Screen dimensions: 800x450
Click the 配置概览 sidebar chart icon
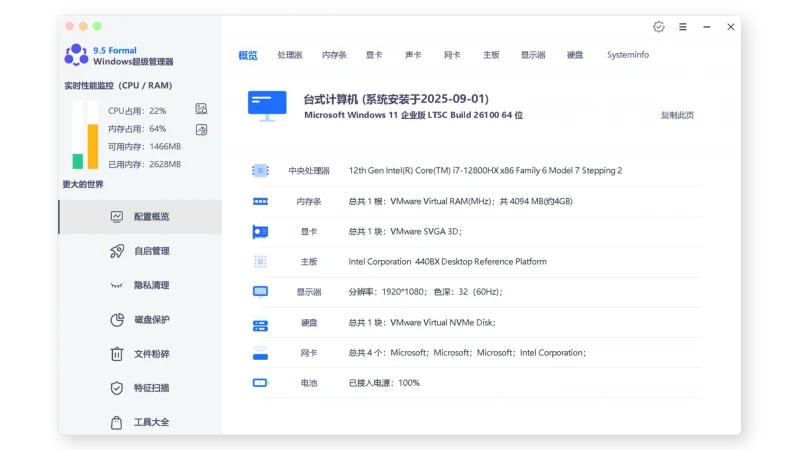click(117, 217)
